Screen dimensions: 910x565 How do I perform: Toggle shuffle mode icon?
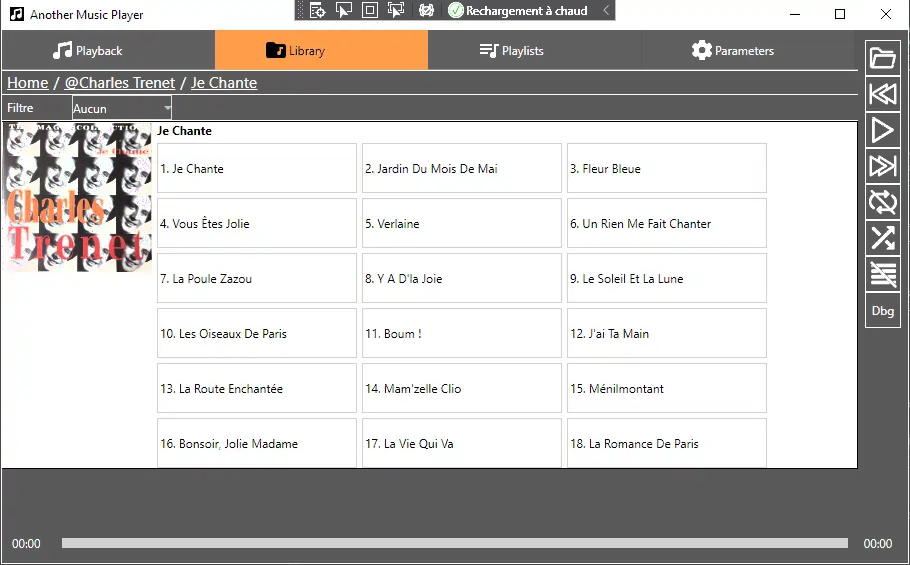point(882,238)
